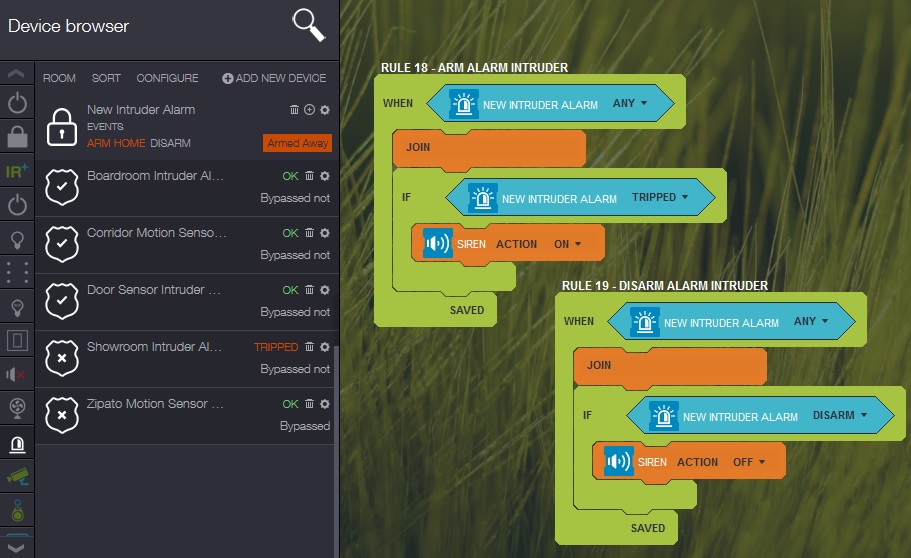Open the CONFIGURE menu

point(167,78)
